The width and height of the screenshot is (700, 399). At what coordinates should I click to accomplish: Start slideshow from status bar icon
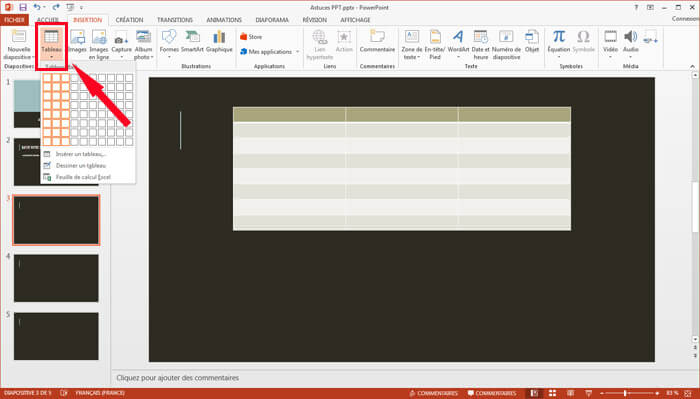[589, 393]
